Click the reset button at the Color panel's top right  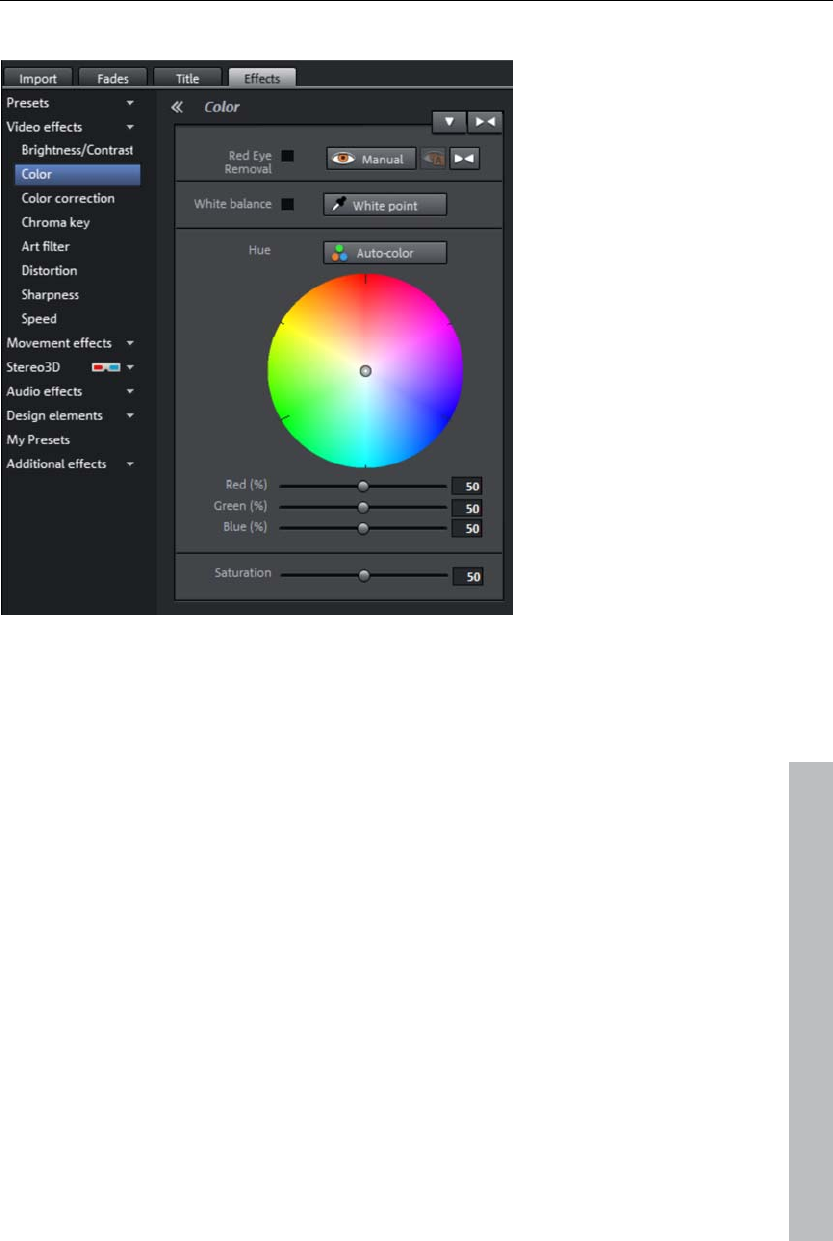pos(485,121)
